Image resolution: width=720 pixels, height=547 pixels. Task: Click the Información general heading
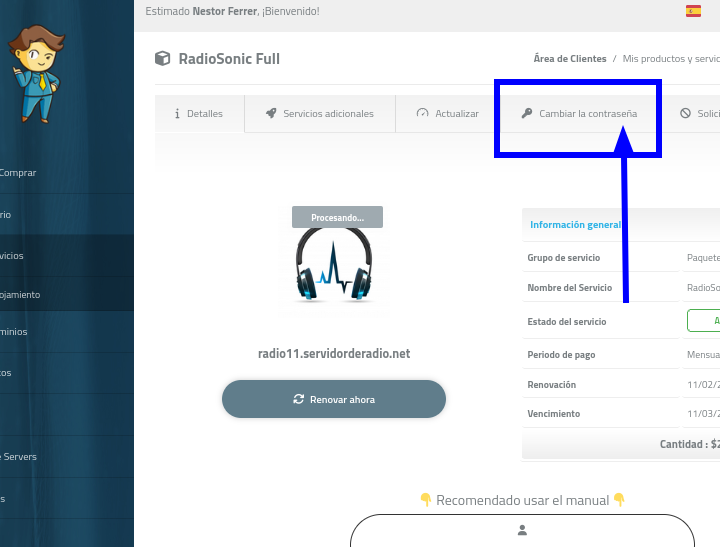point(575,225)
